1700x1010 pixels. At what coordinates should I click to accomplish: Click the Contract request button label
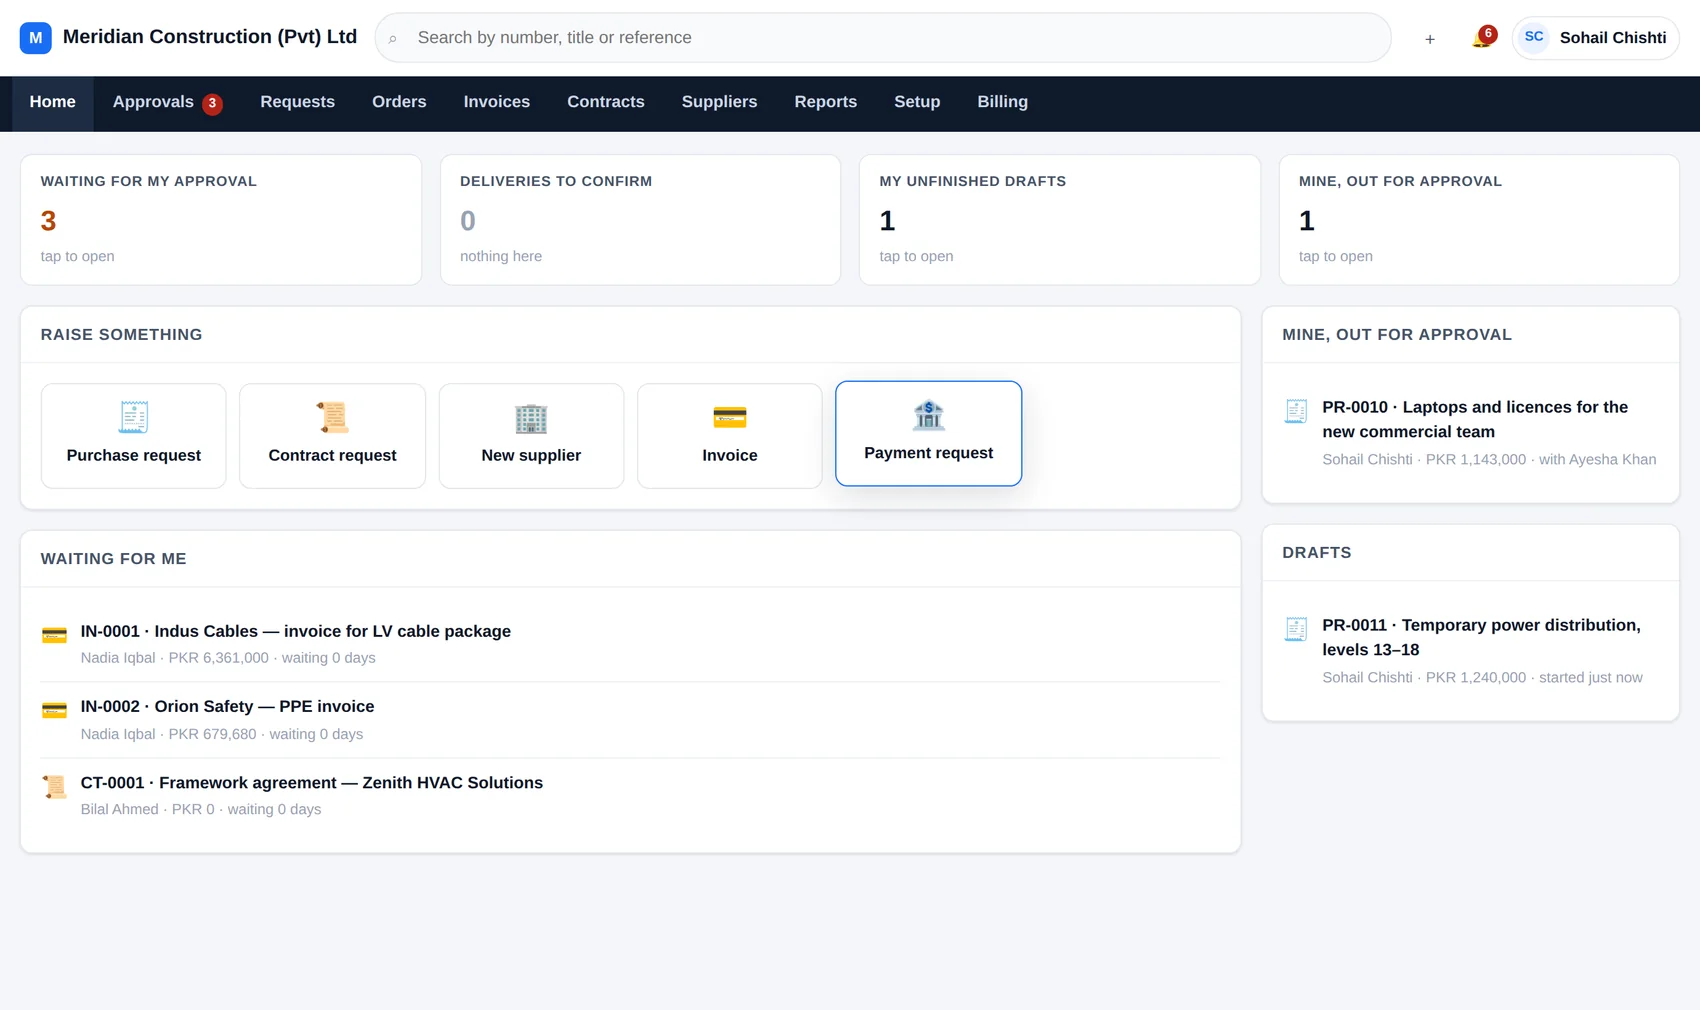332,456
